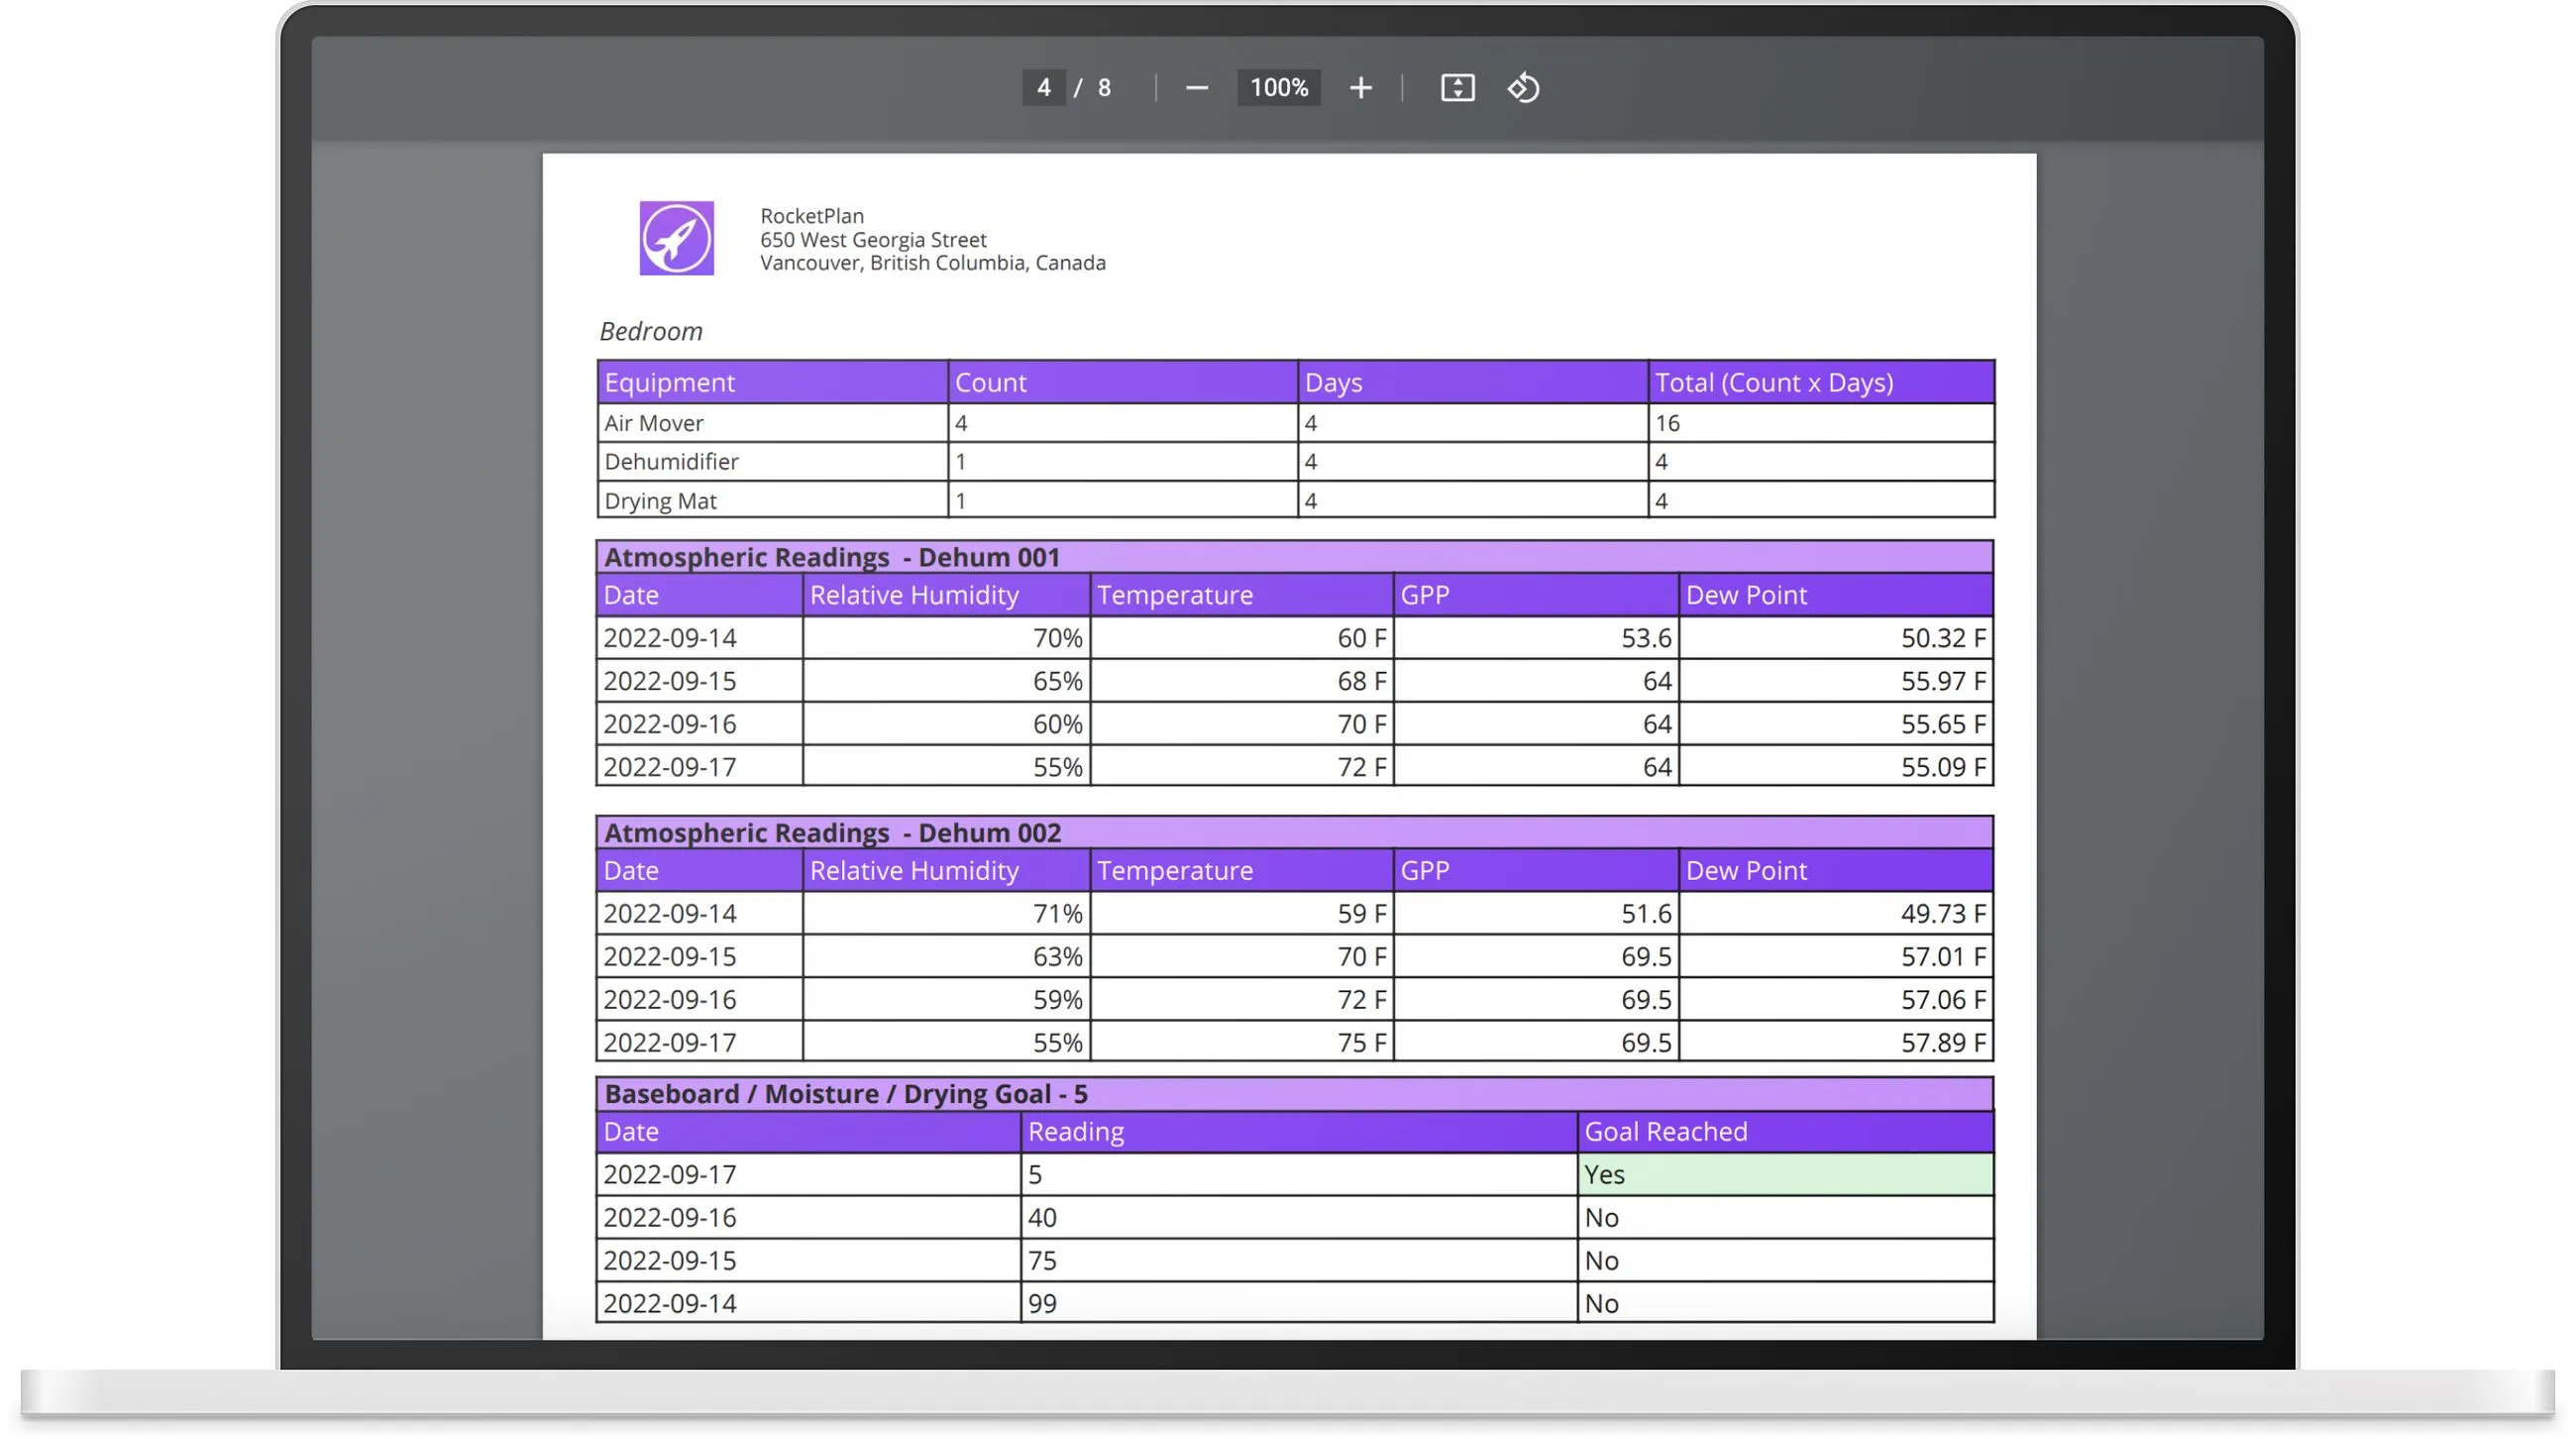Select the page number input showing 4
The width and height of the screenshot is (2576, 1439).
pos(1043,88)
